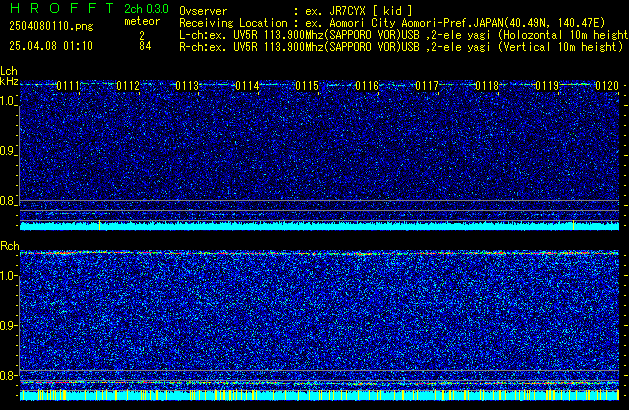
Task: Click the Rch 0.9 frequency label
Action: pyautogui.click(x=8, y=325)
